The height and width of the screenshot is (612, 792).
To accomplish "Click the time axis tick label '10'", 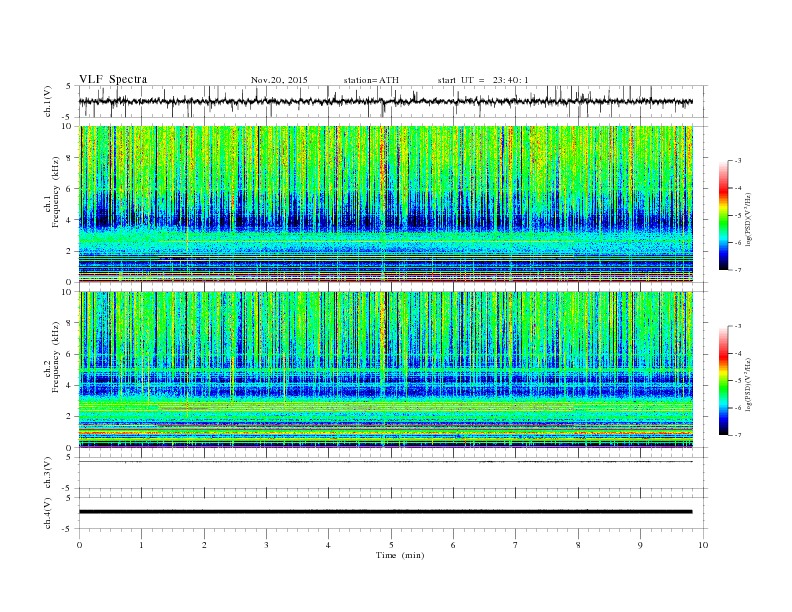I will click(703, 545).
